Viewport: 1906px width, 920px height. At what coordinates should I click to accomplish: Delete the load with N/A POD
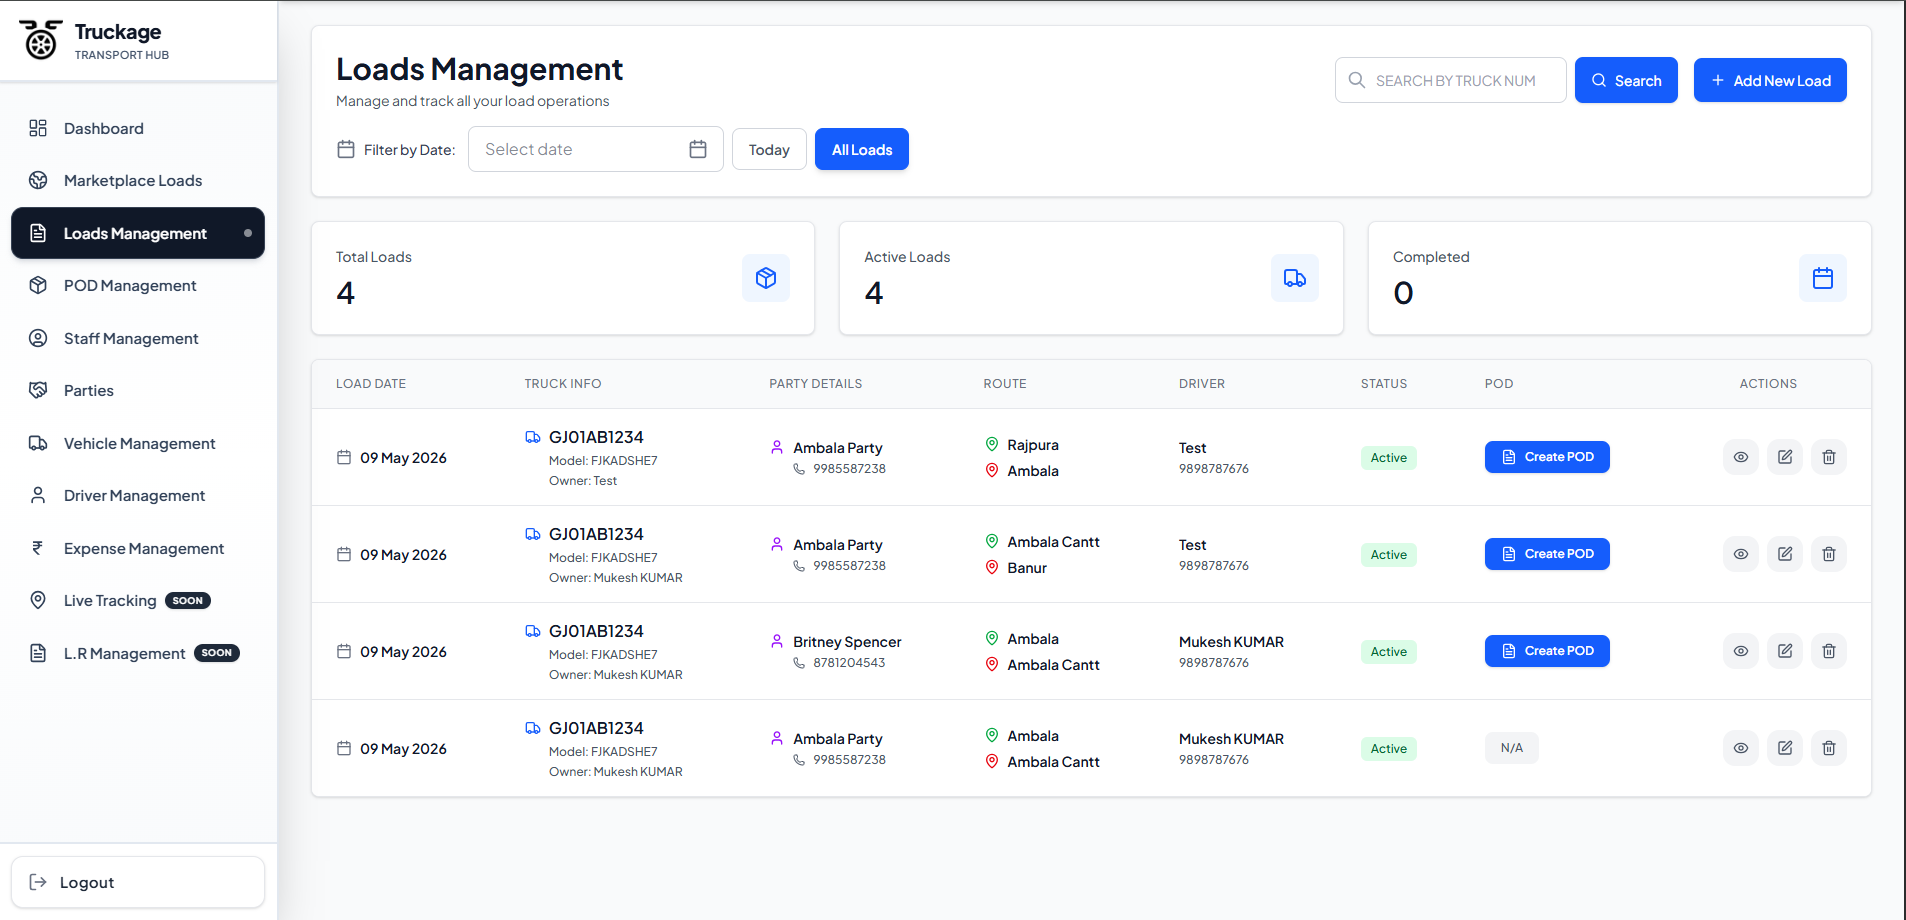click(x=1829, y=748)
